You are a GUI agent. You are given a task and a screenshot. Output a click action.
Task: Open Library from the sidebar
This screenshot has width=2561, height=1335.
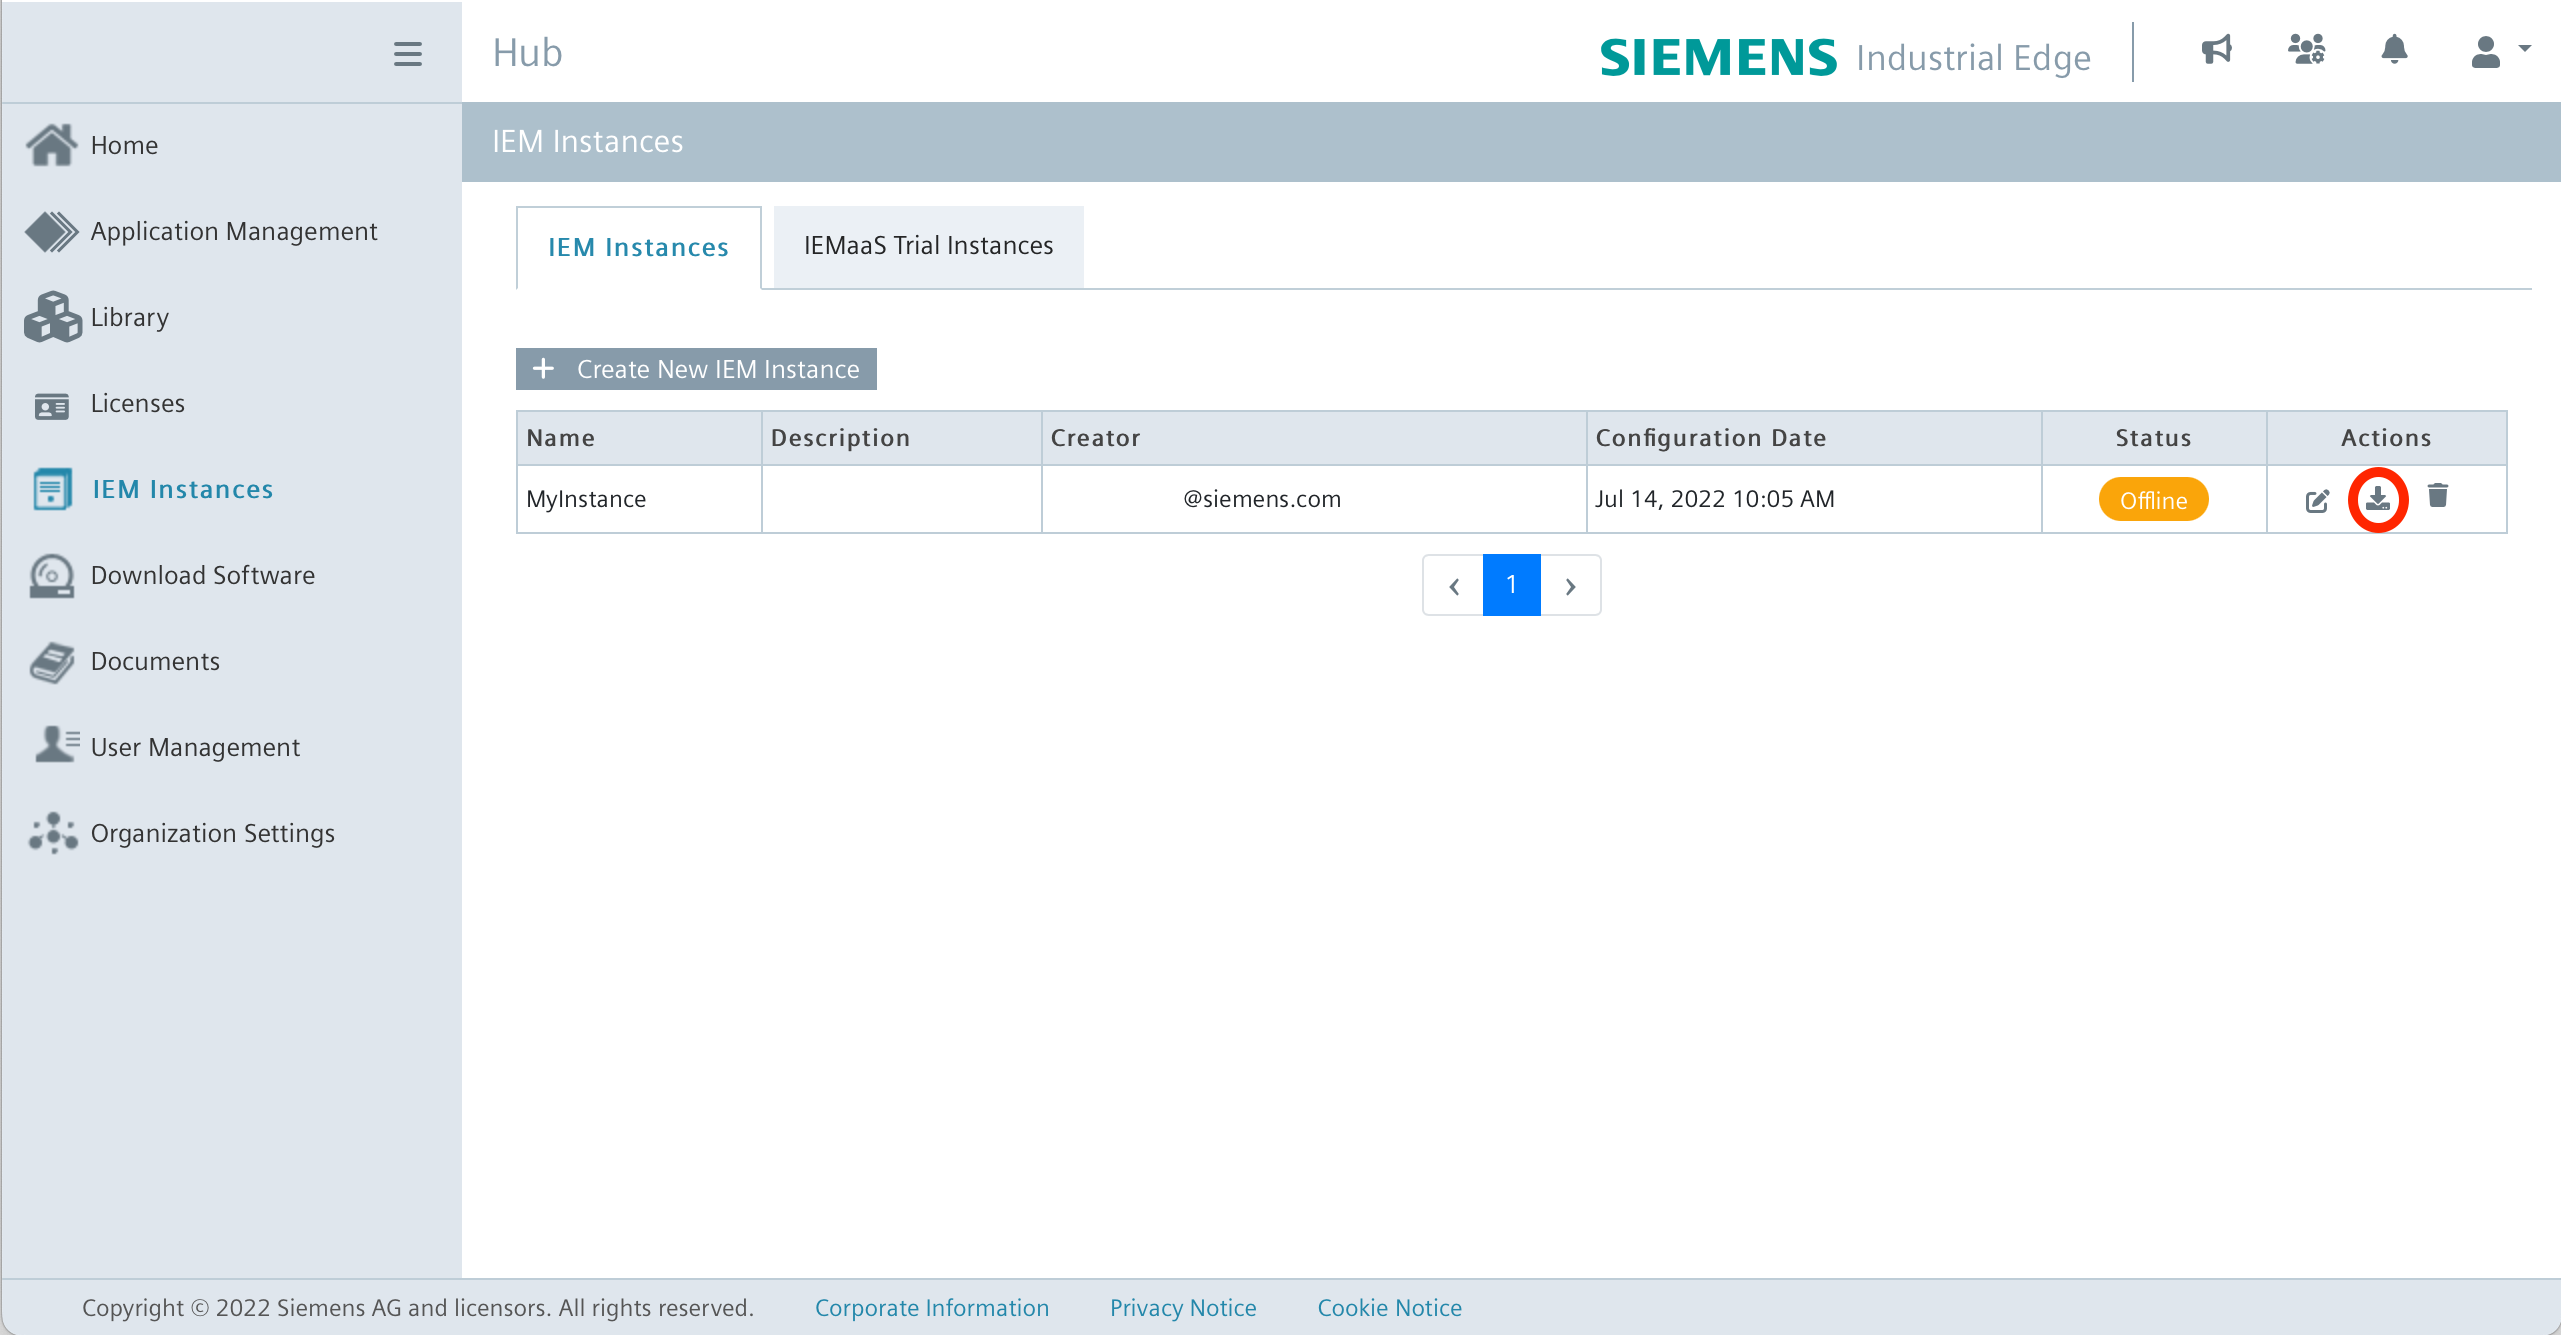(x=129, y=318)
